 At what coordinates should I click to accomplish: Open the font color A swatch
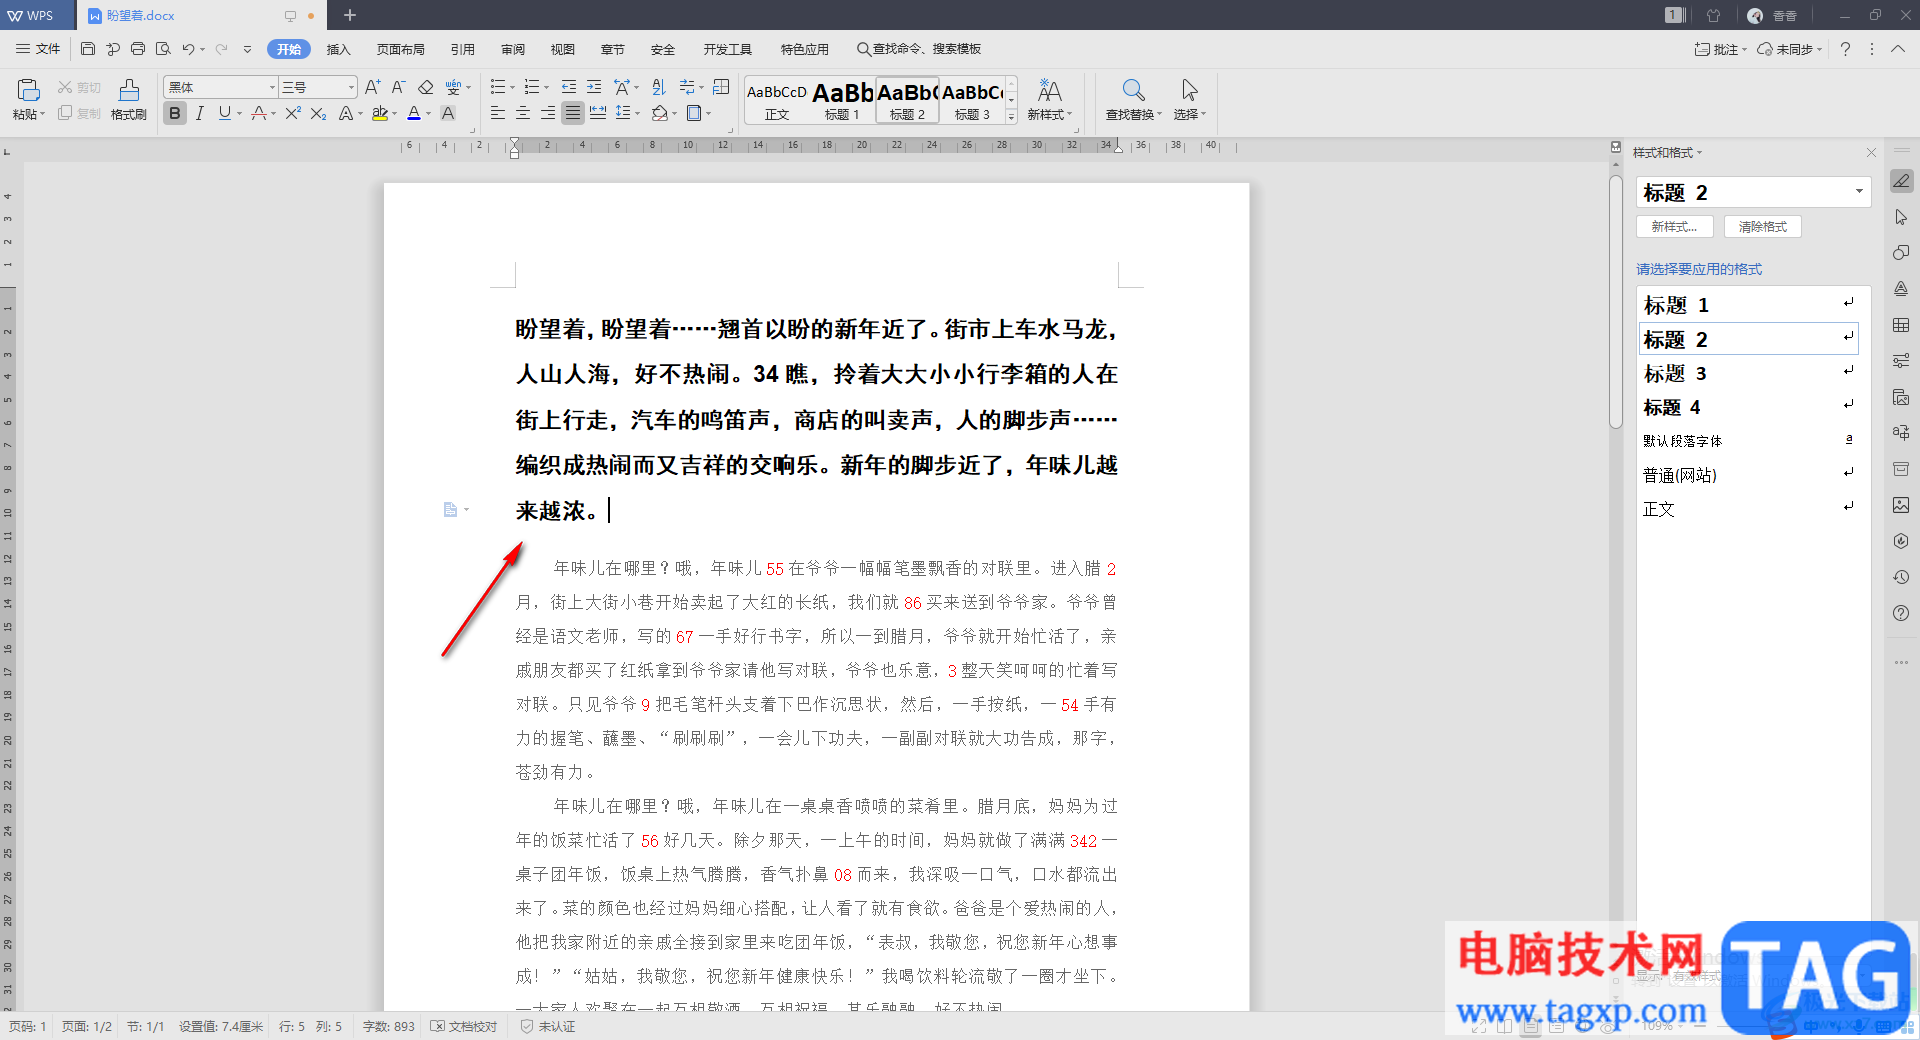pyautogui.click(x=414, y=114)
